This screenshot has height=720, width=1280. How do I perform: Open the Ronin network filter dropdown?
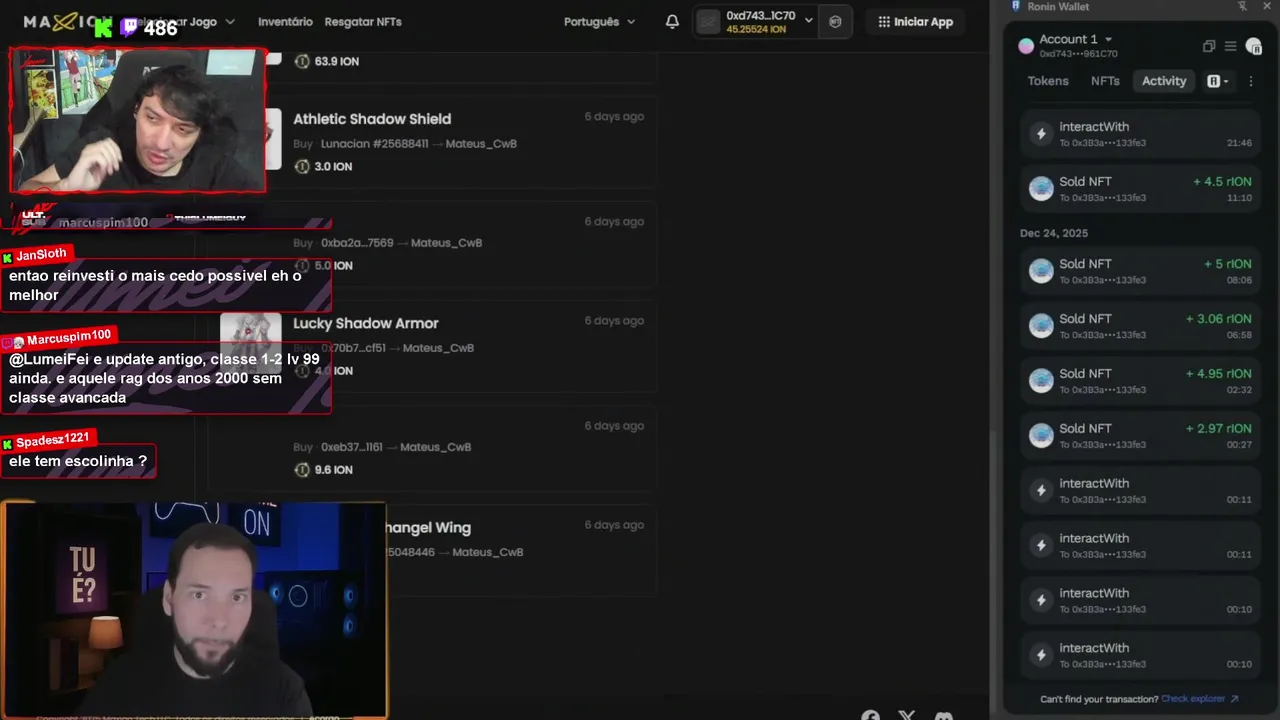[1217, 81]
